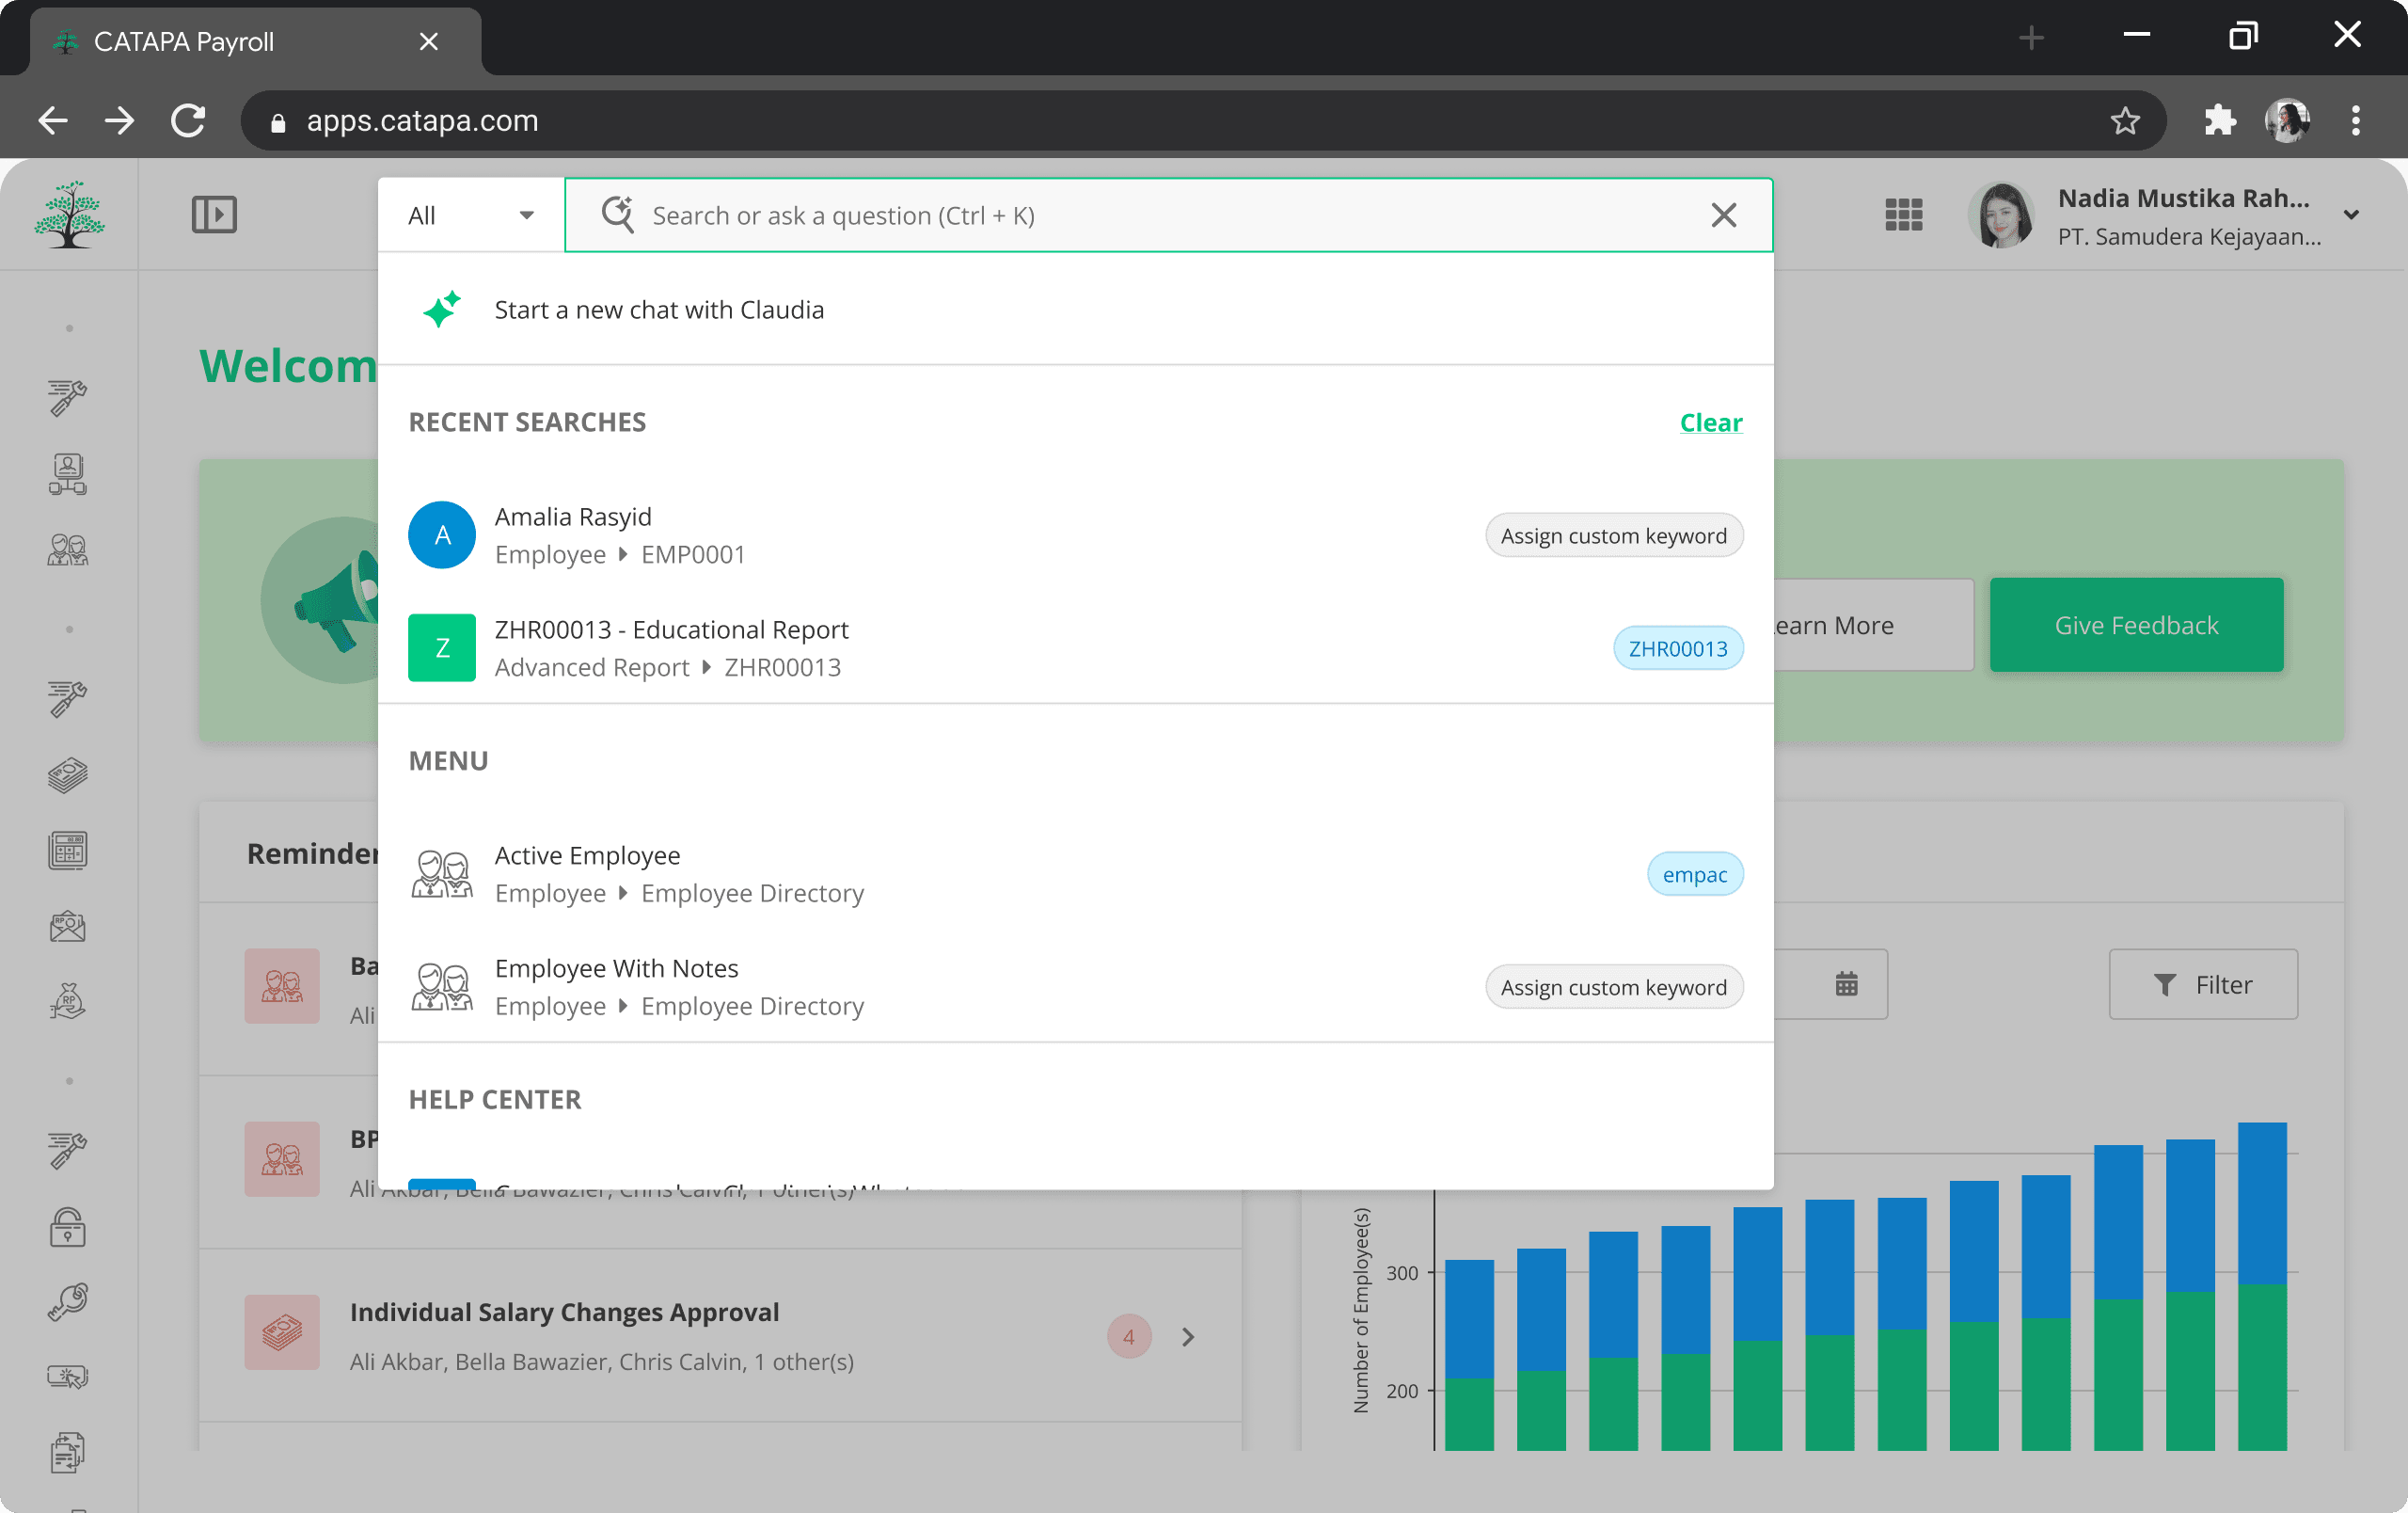
Task: Open the padlock security sidebar icon
Action: tap(68, 1227)
